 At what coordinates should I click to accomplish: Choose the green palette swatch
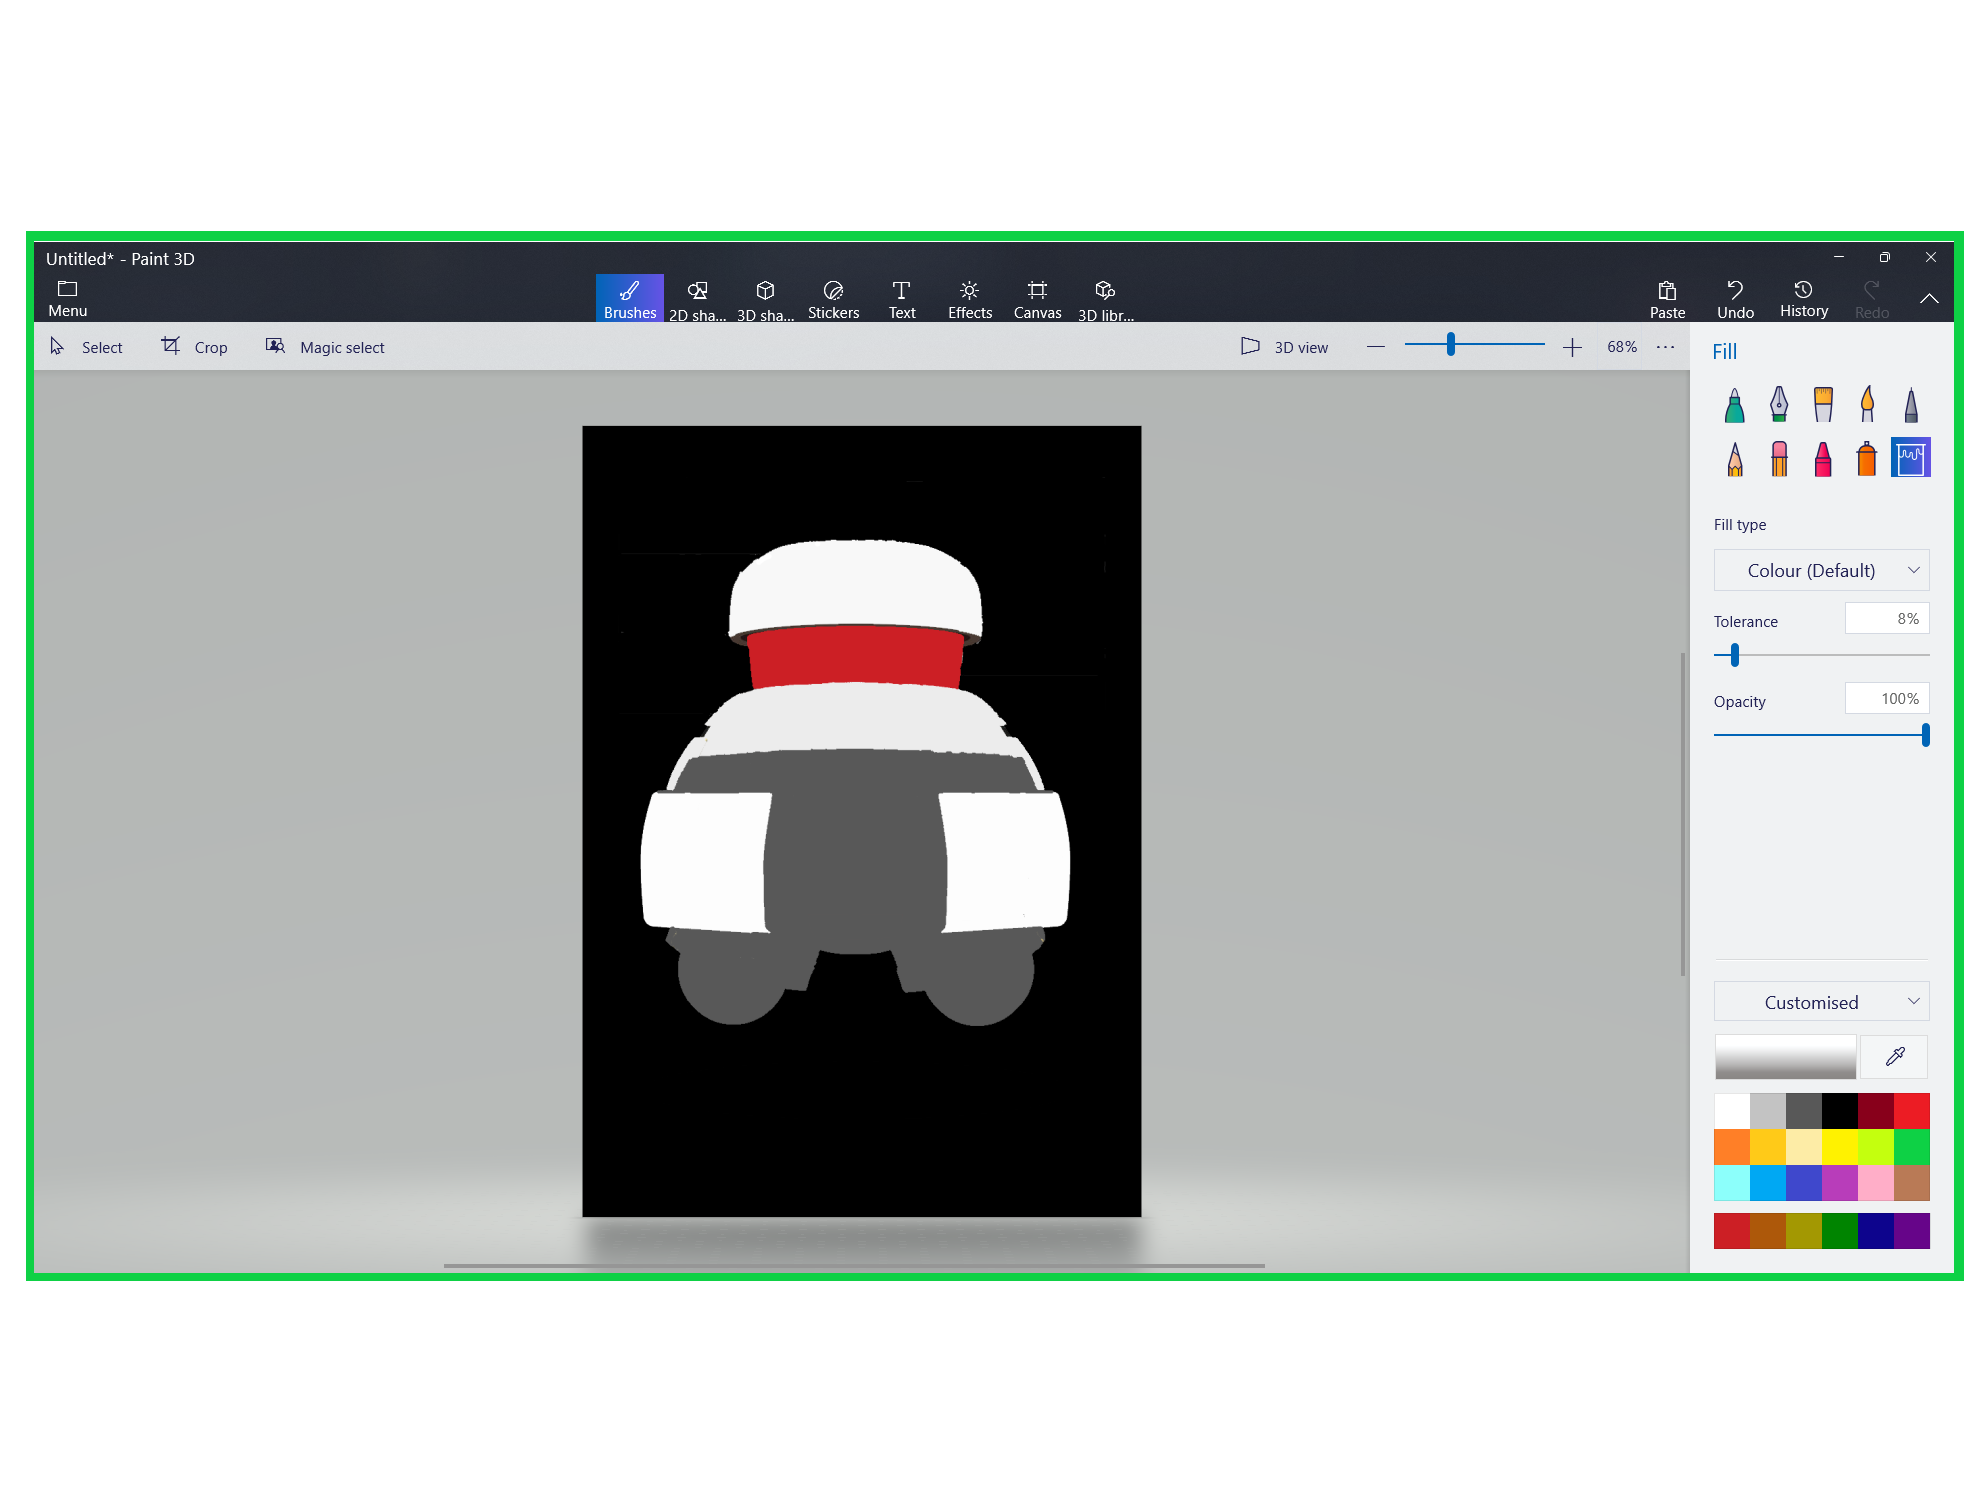(x=1912, y=1147)
